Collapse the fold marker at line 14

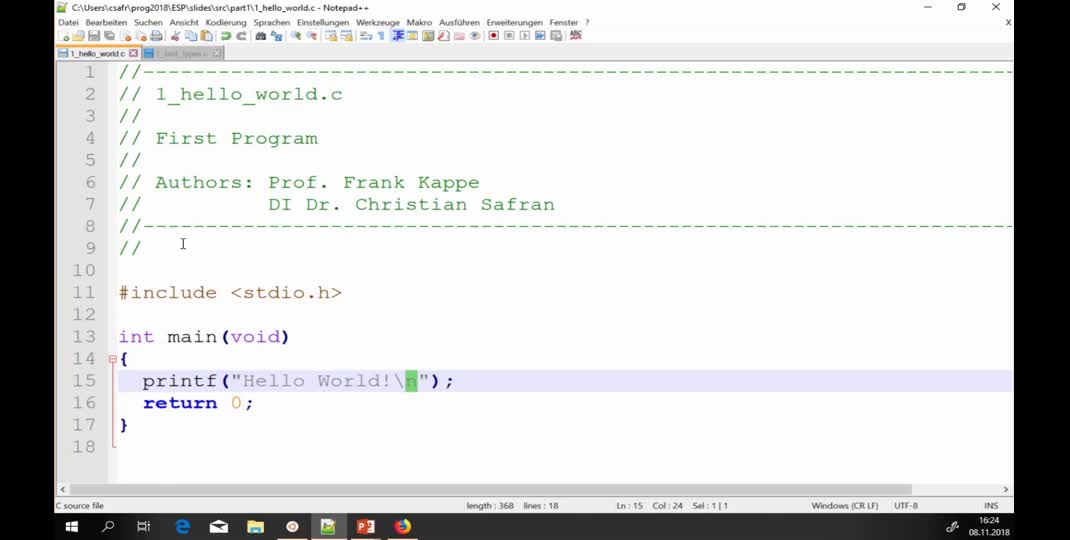coord(113,358)
